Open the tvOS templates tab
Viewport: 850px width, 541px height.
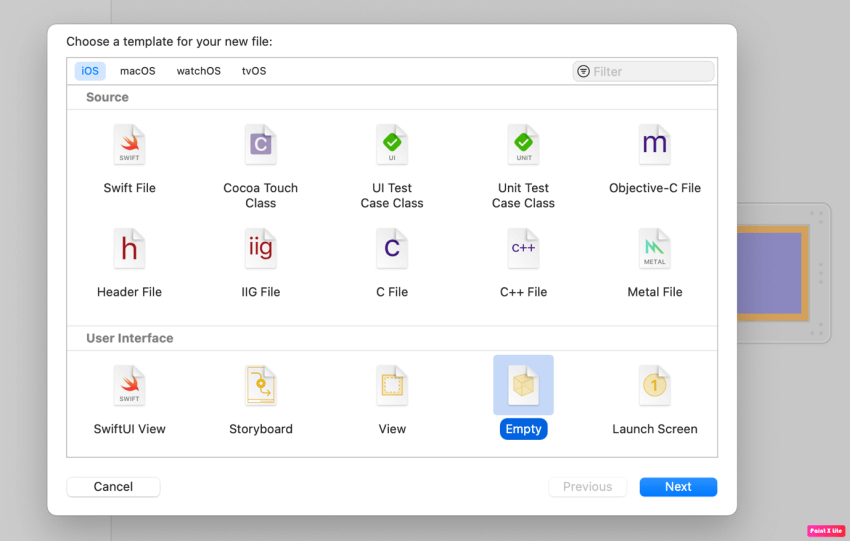[254, 71]
